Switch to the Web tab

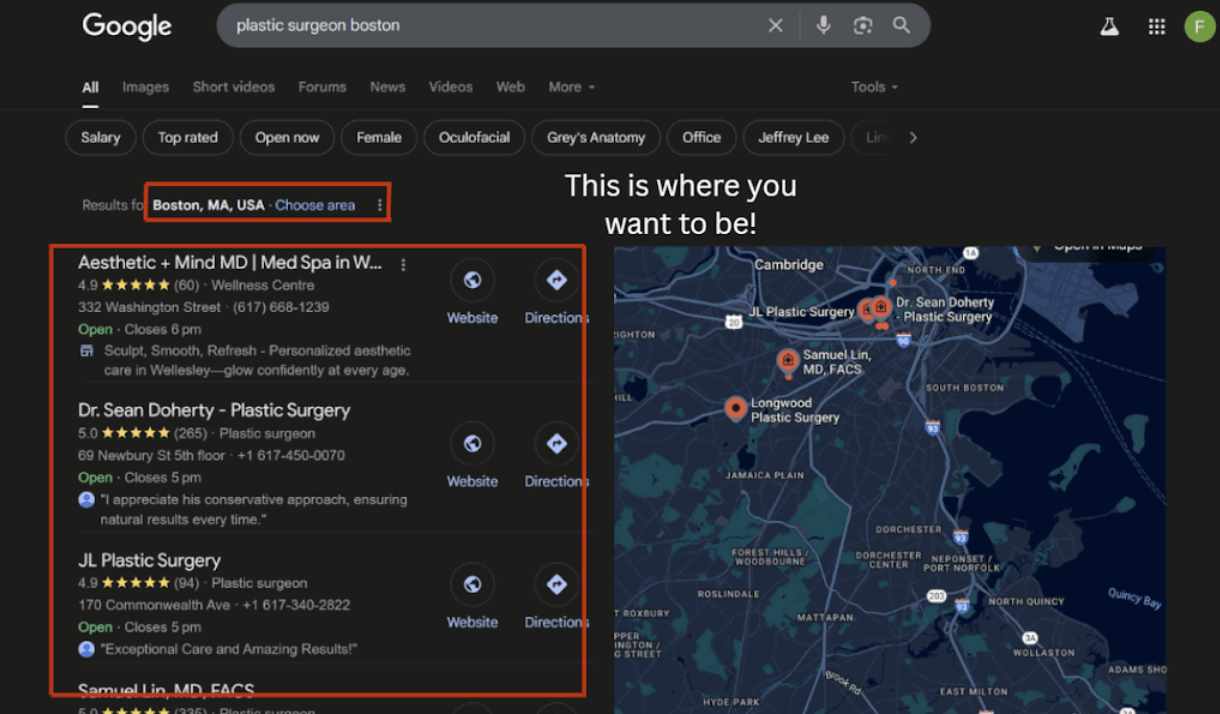coord(511,87)
